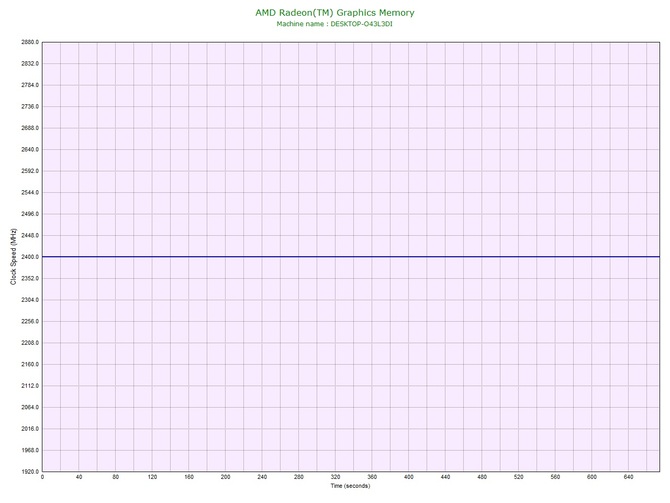
Task: Click the 'Time (seconds)' axis label
Action: [x=350, y=486]
